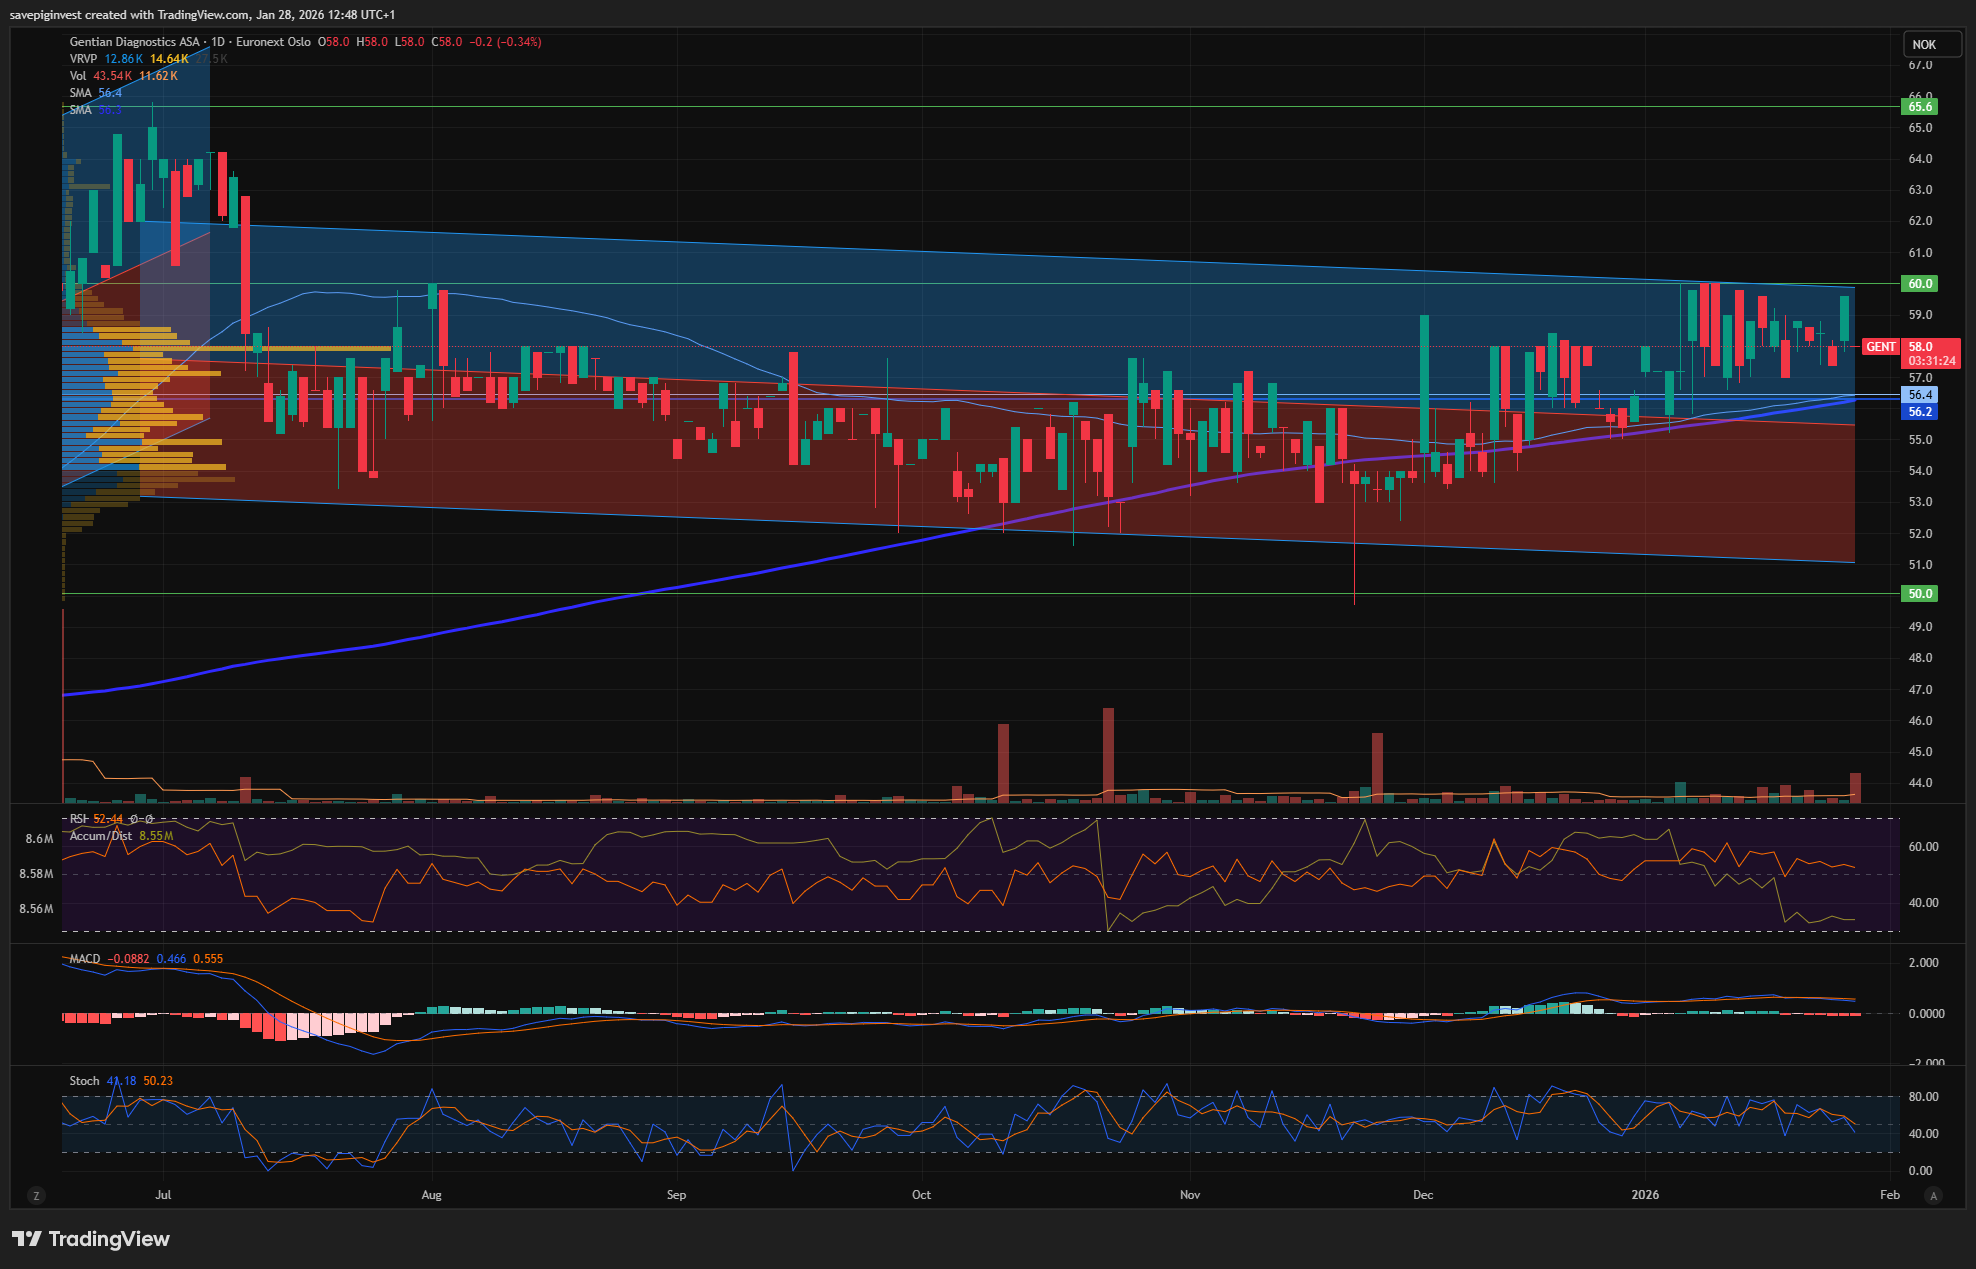Select the VRVP indicator legend

click(x=83, y=59)
